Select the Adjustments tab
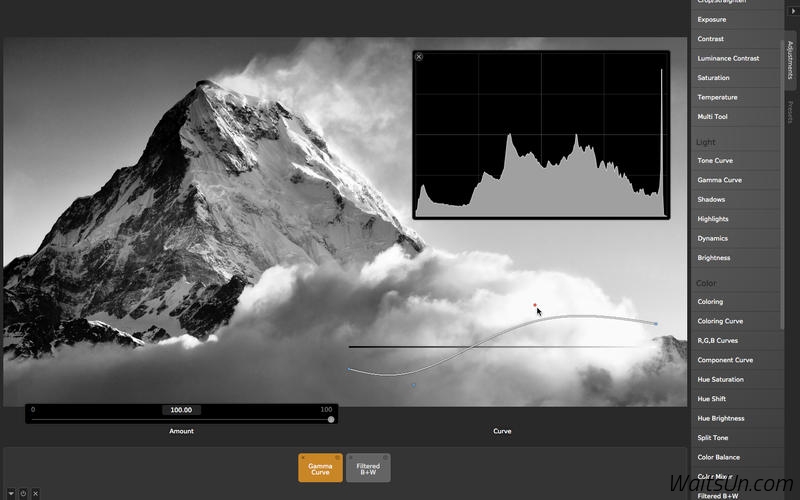The height and width of the screenshot is (500, 800). pos(790,62)
